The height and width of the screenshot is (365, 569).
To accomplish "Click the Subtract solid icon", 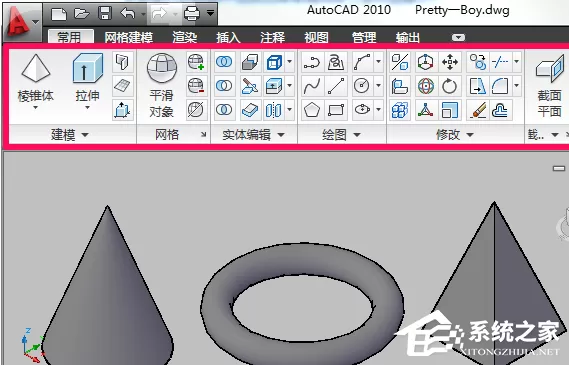I will (x=224, y=86).
